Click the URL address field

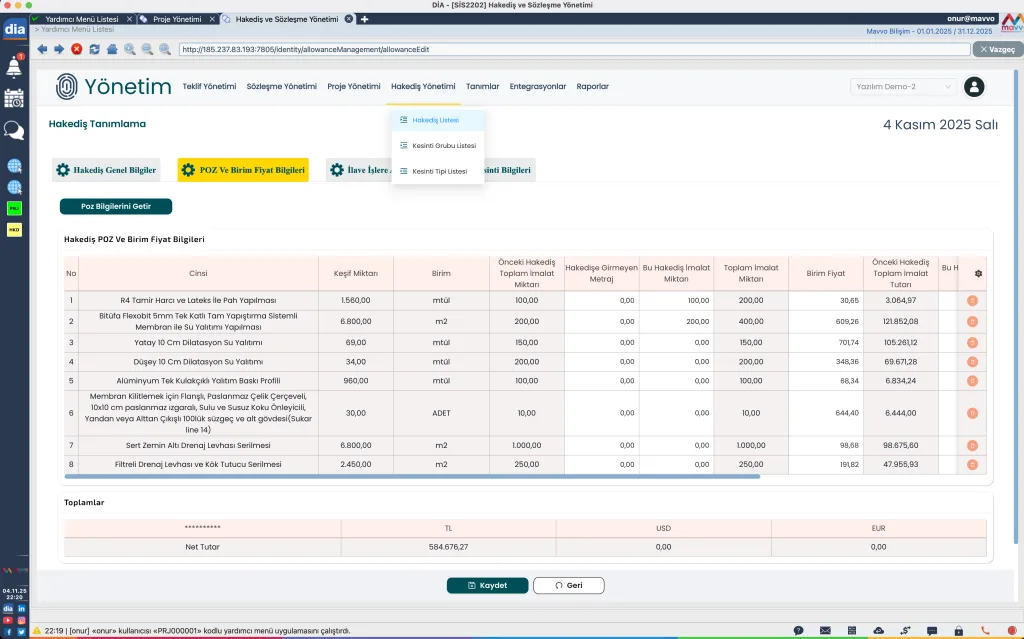[570, 48]
